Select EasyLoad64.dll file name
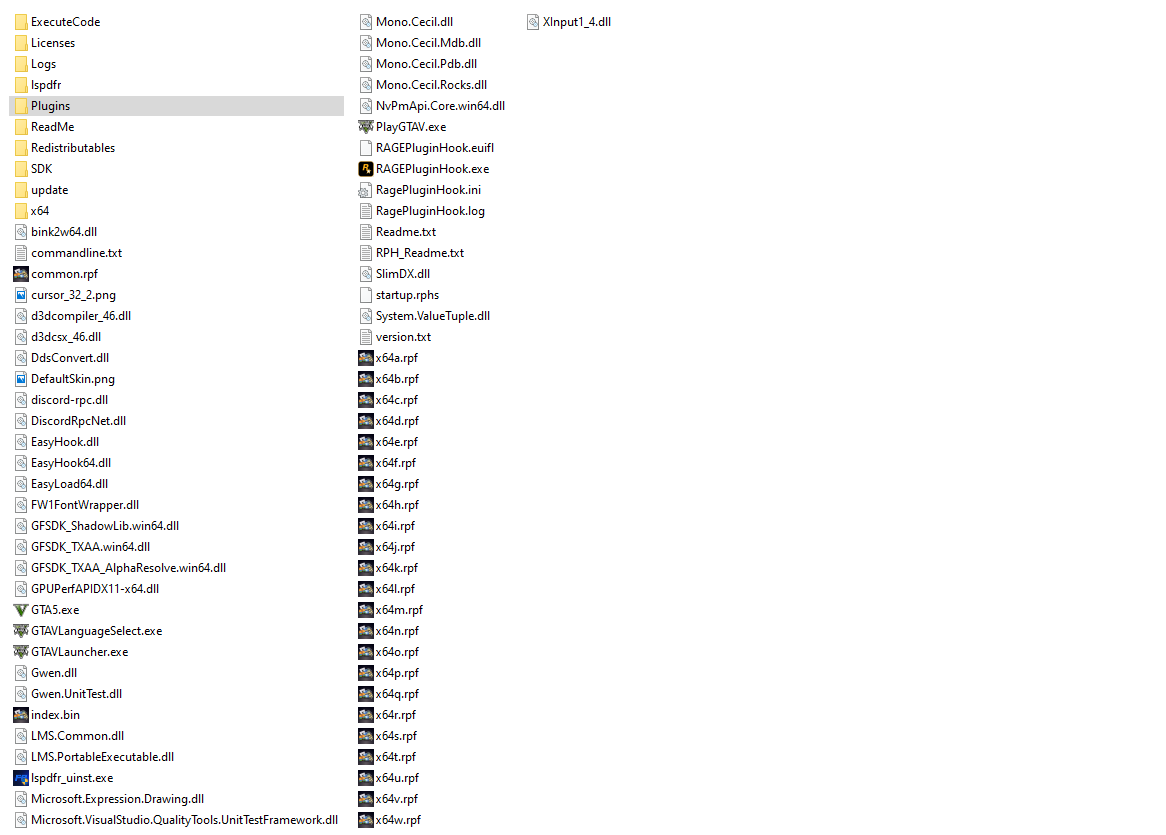 (x=69, y=483)
